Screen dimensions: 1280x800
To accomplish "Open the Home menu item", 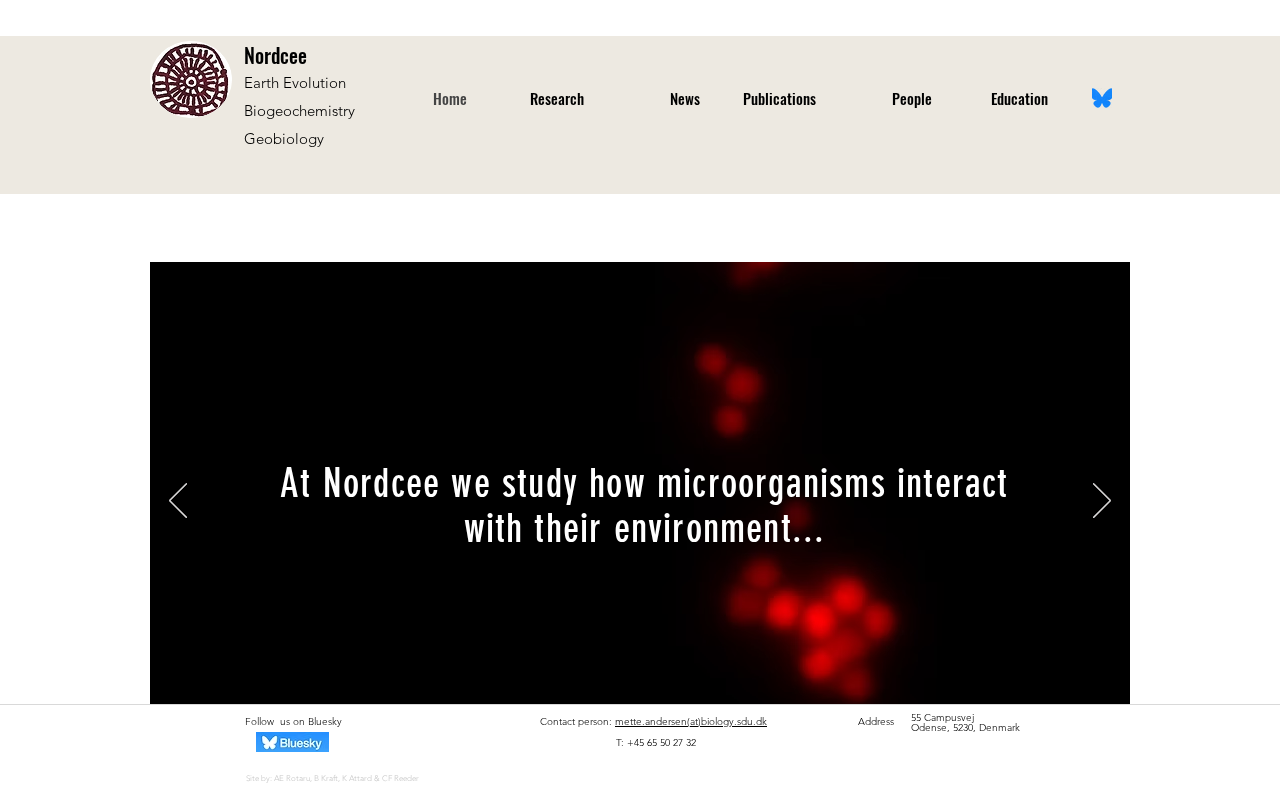I will (450, 98).
